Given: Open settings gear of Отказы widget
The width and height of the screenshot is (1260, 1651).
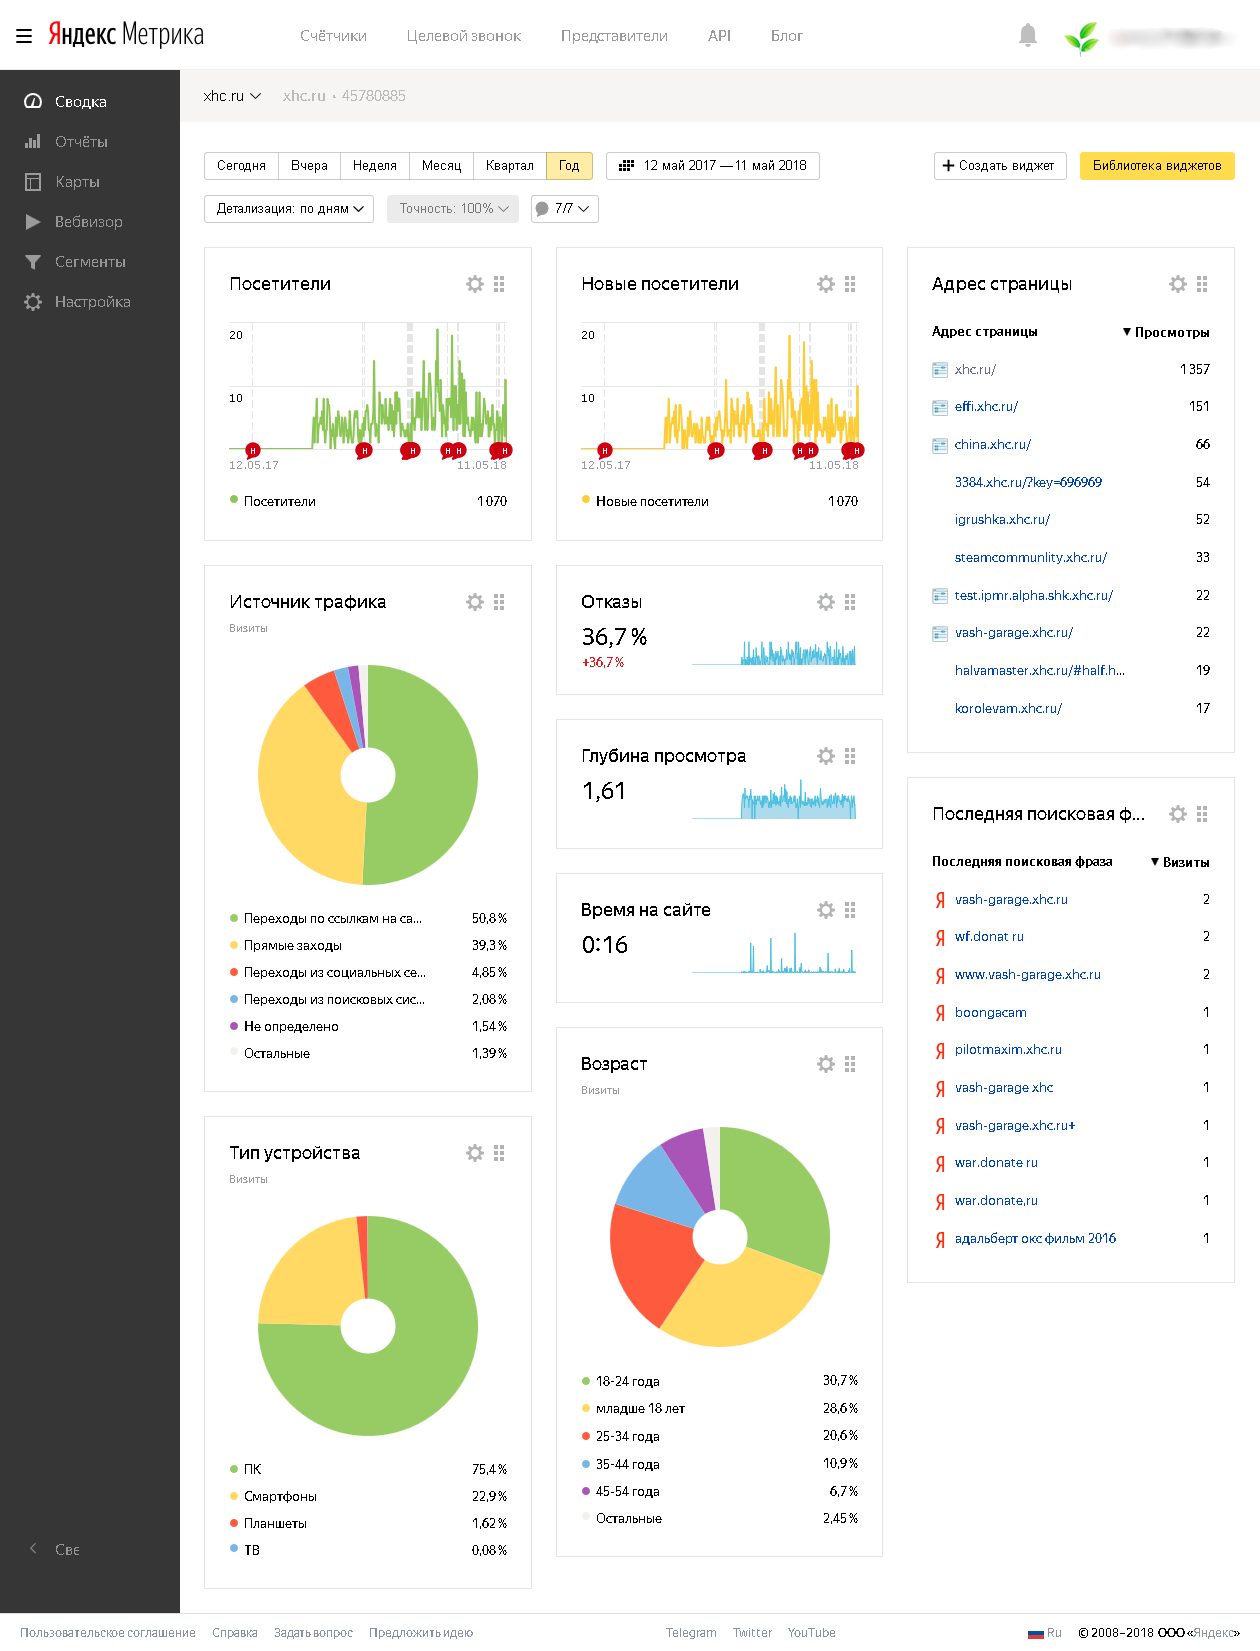Looking at the screenshot, I should coord(826,602).
